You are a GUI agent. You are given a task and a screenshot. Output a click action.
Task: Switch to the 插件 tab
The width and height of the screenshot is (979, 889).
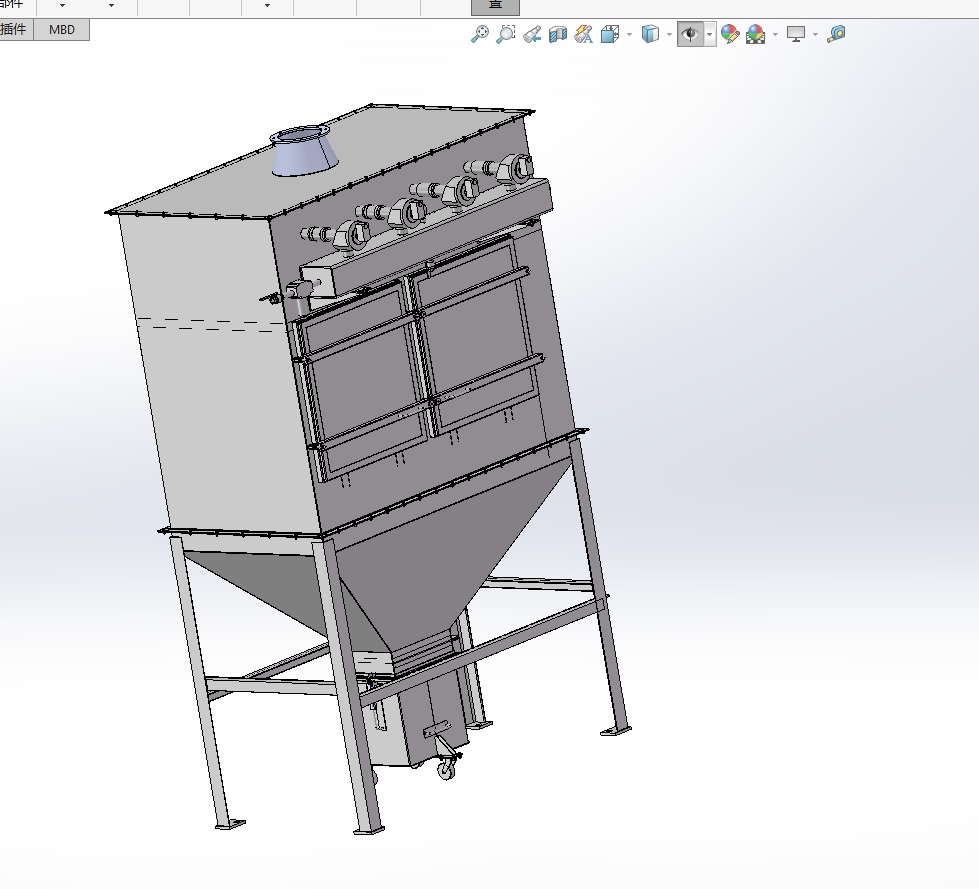(14, 29)
